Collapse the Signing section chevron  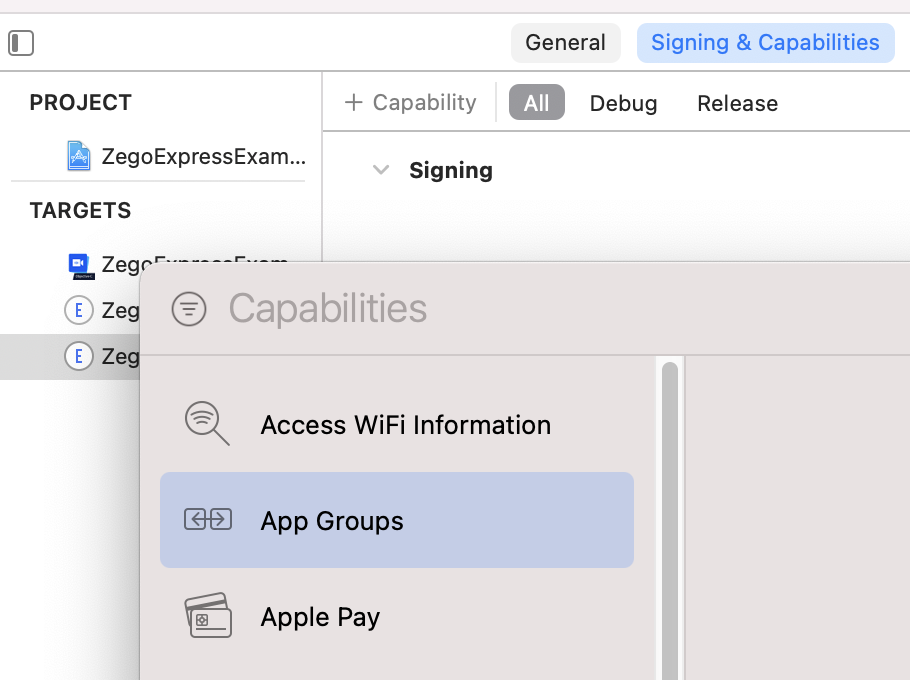click(381, 170)
